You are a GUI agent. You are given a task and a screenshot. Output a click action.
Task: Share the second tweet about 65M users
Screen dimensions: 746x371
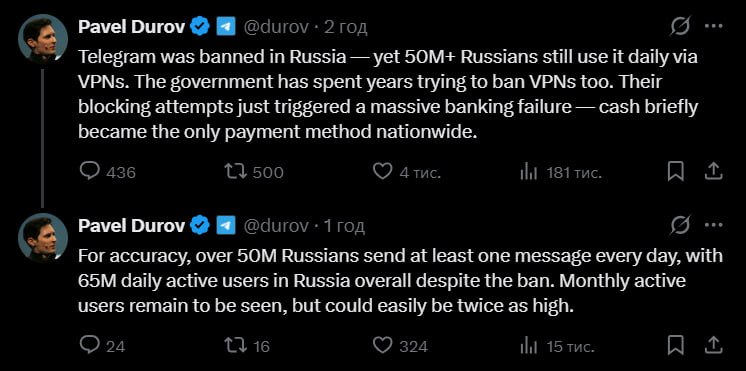coord(714,346)
